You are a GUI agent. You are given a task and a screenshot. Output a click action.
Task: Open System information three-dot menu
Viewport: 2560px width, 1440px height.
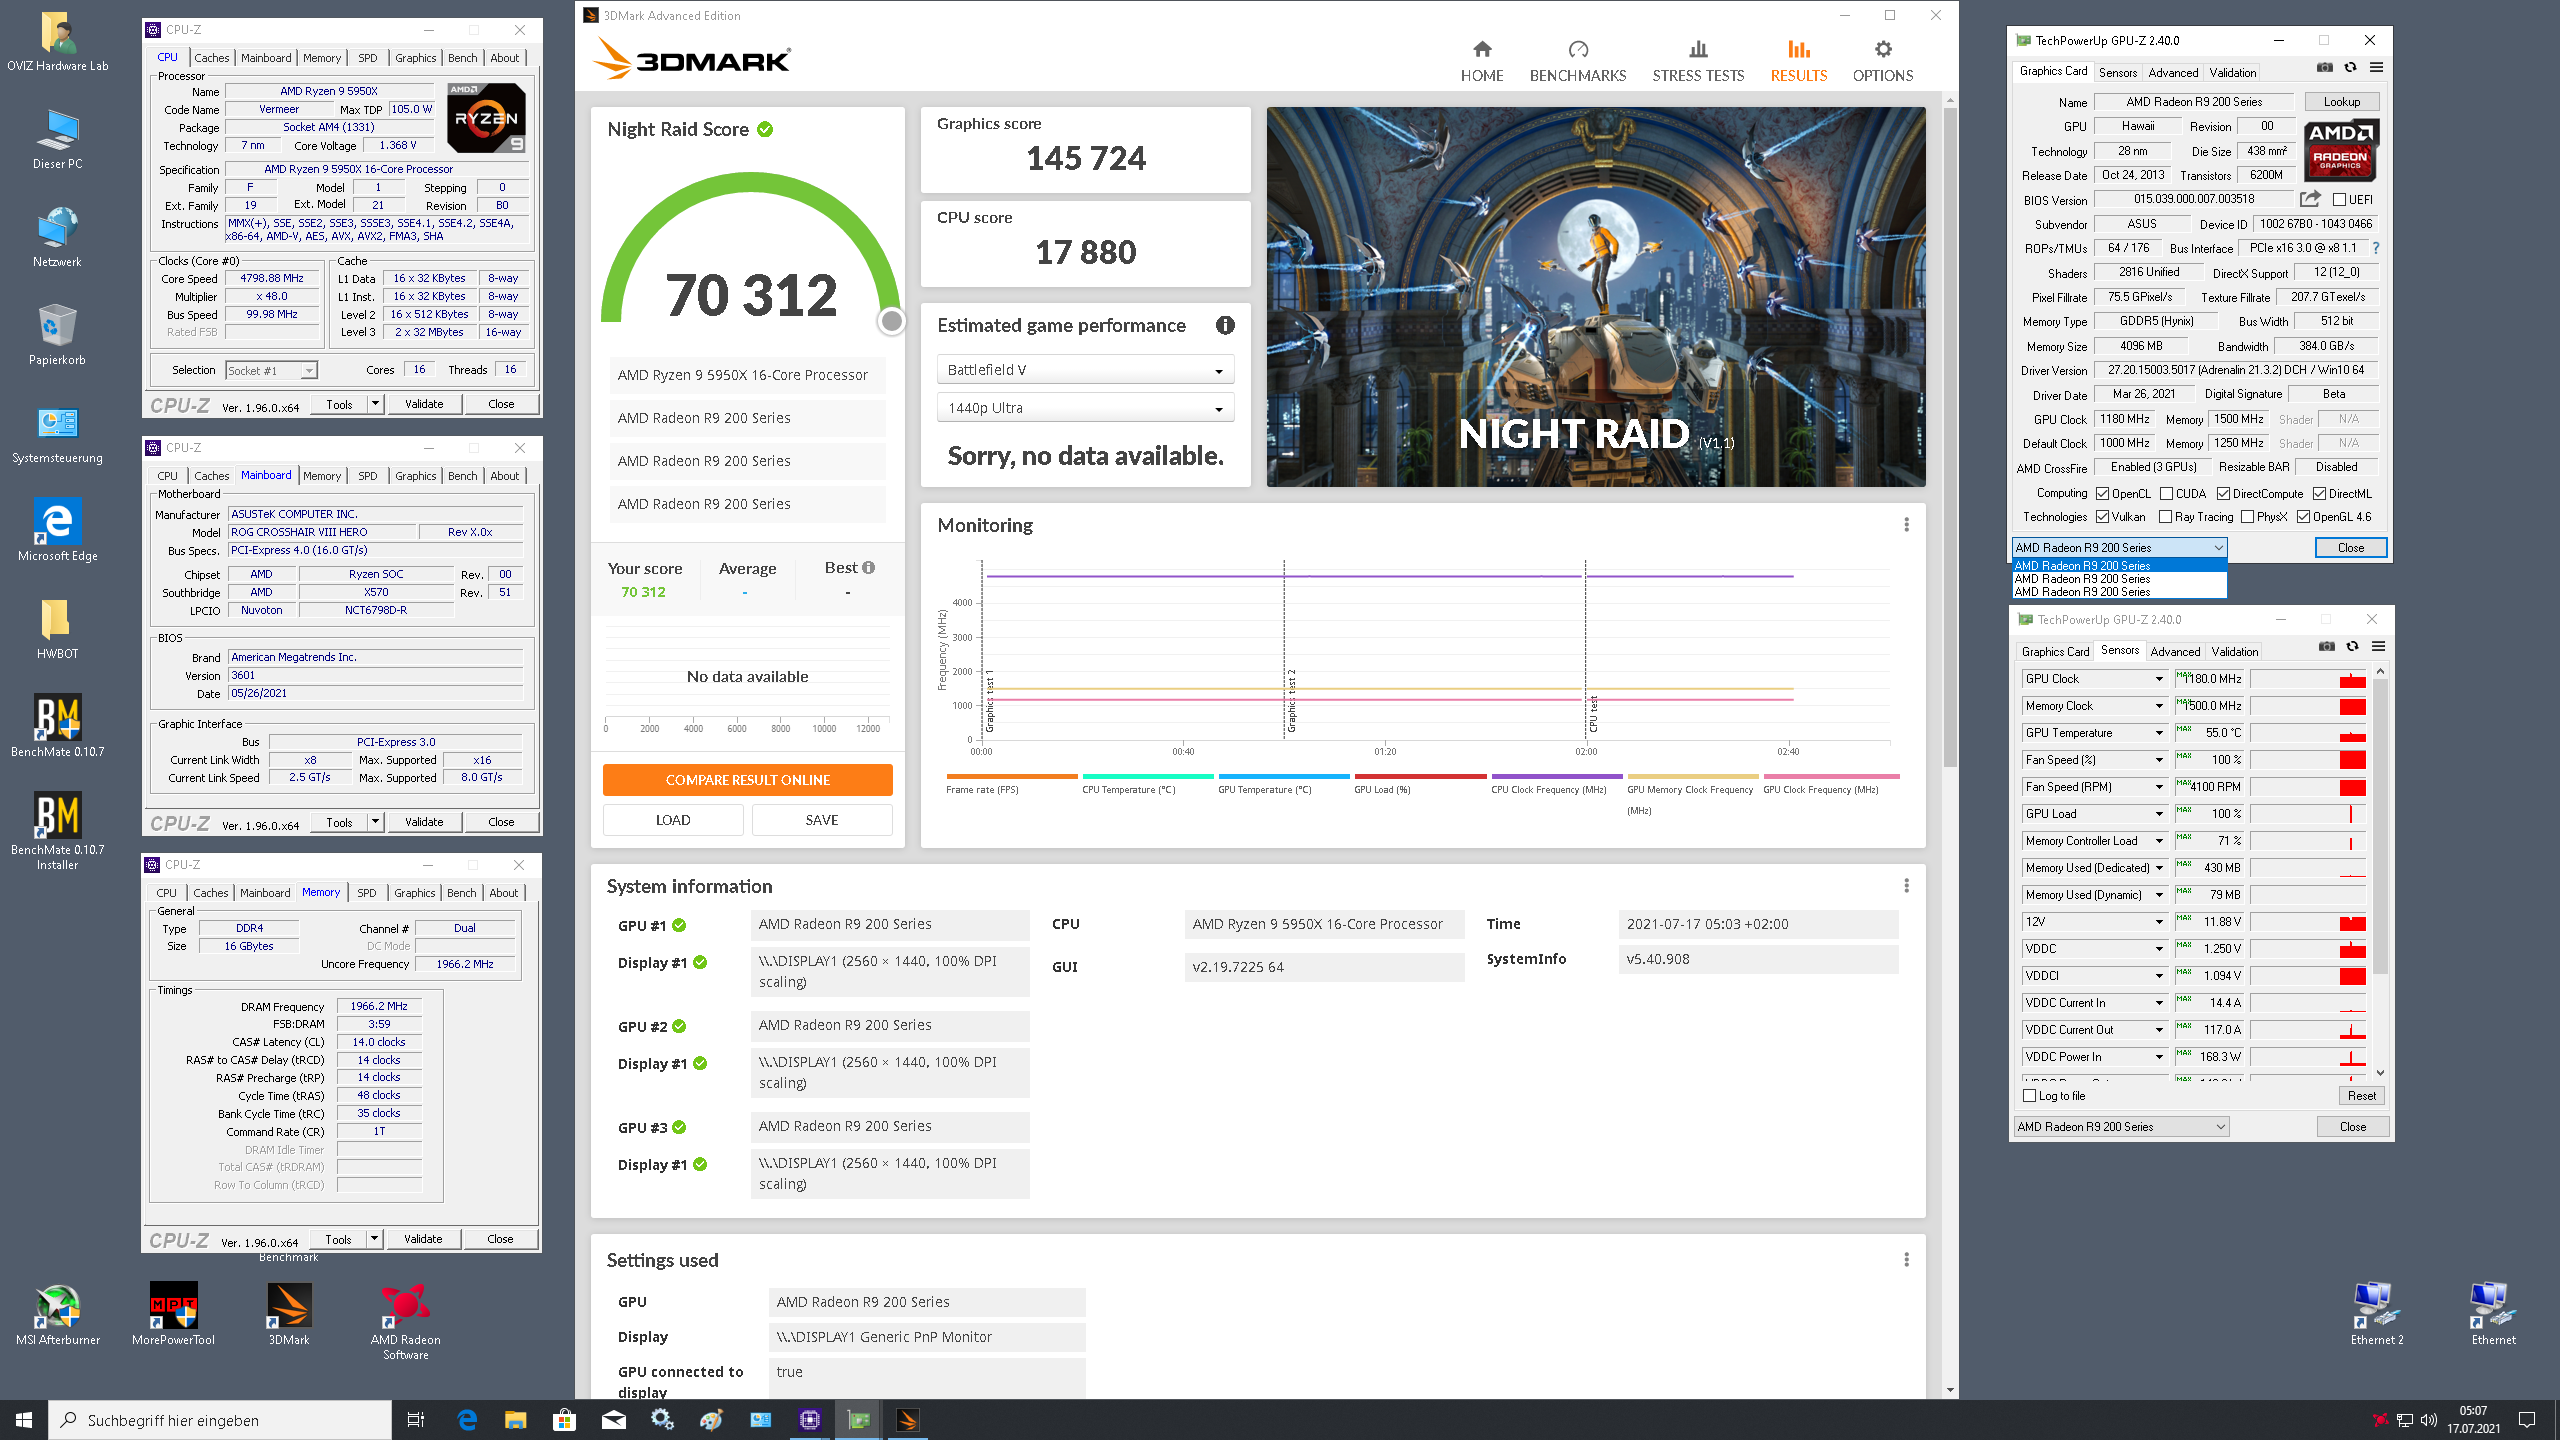1906,886
